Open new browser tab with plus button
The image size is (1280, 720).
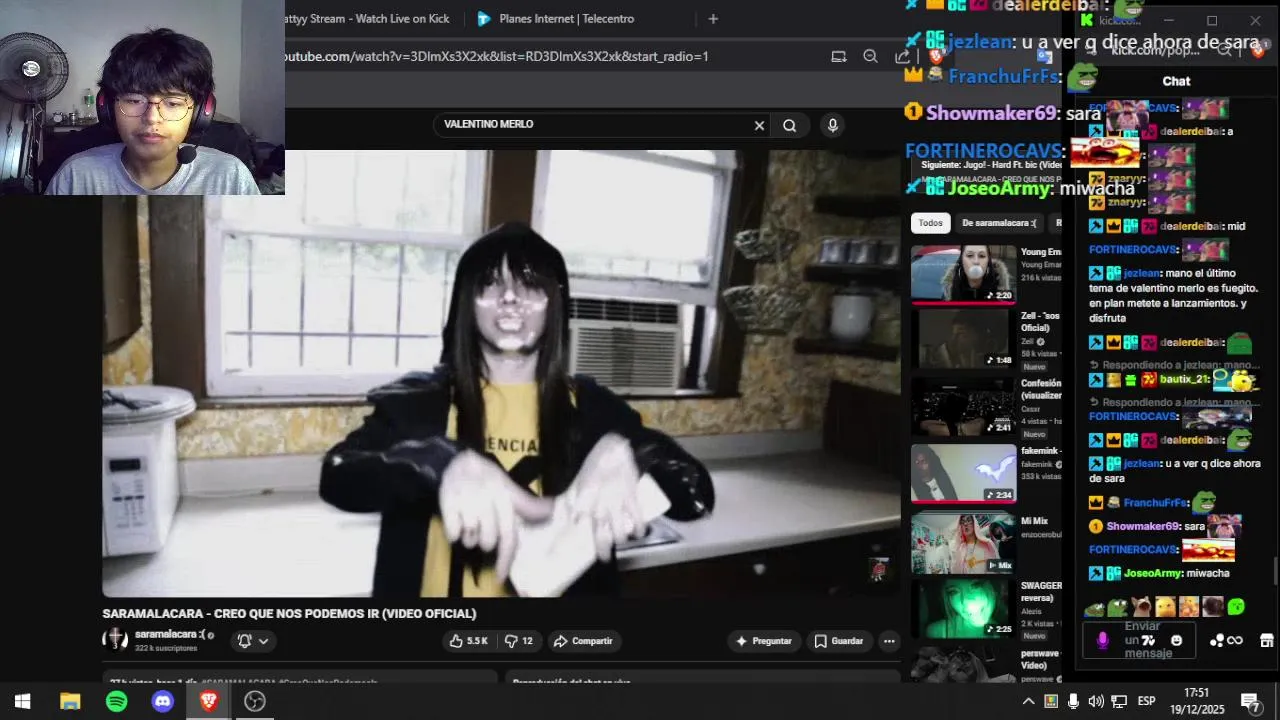(x=713, y=18)
